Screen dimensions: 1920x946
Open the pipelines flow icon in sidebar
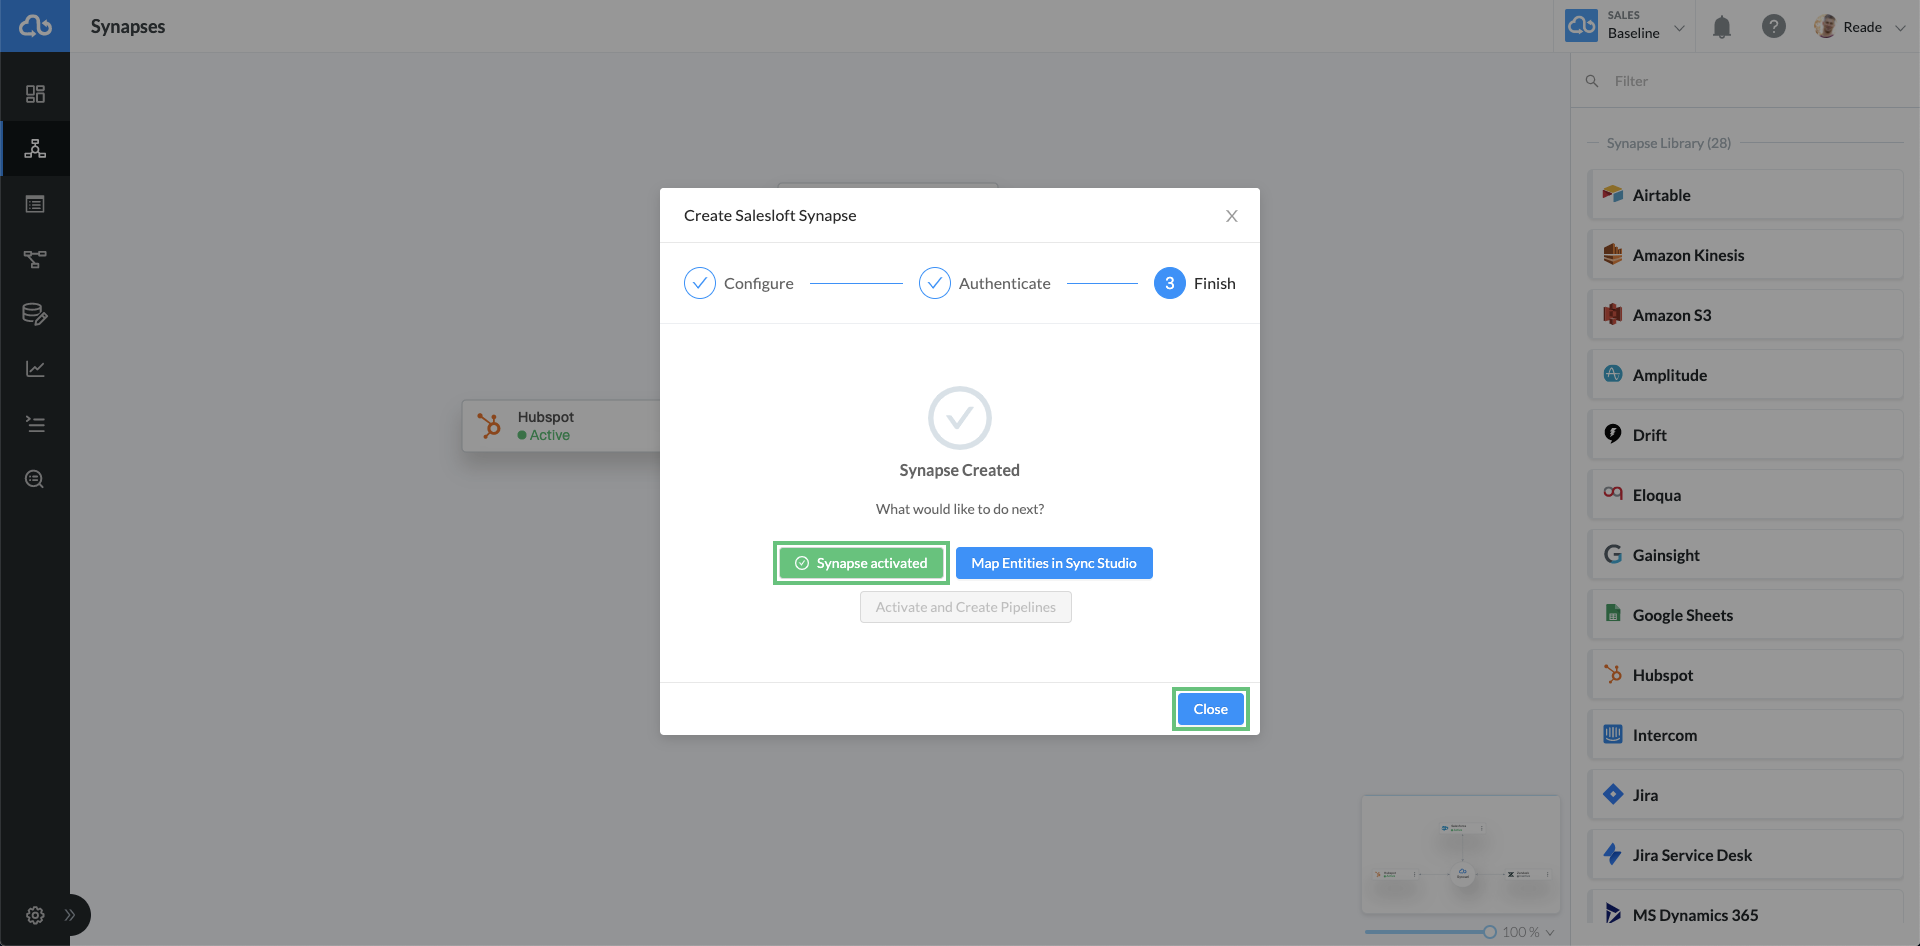[35, 259]
